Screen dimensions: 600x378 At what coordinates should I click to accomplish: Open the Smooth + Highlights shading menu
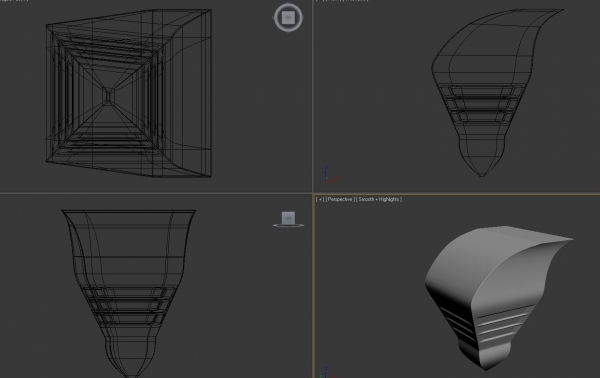(x=378, y=199)
